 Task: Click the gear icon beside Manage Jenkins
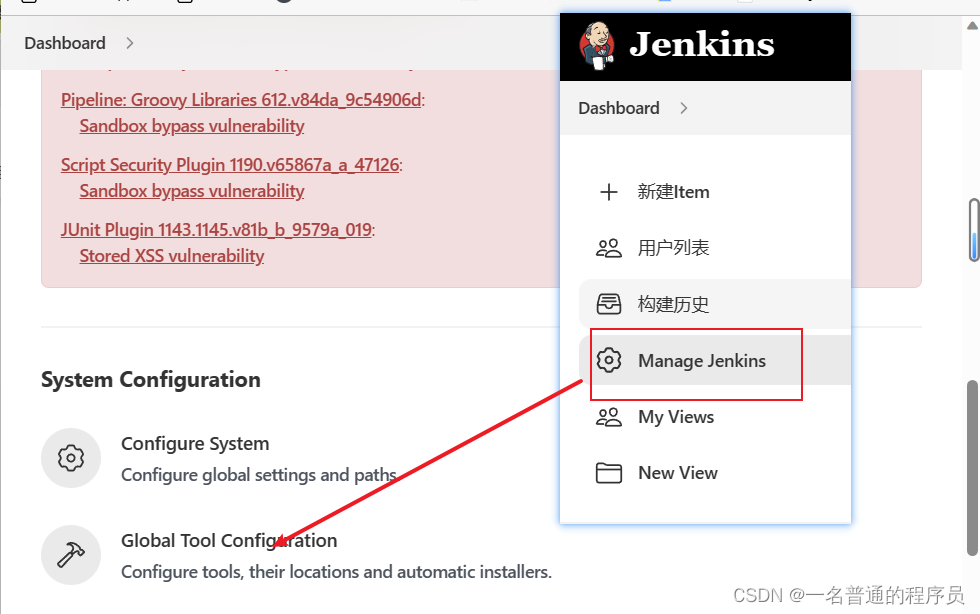(x=609, y=360)
